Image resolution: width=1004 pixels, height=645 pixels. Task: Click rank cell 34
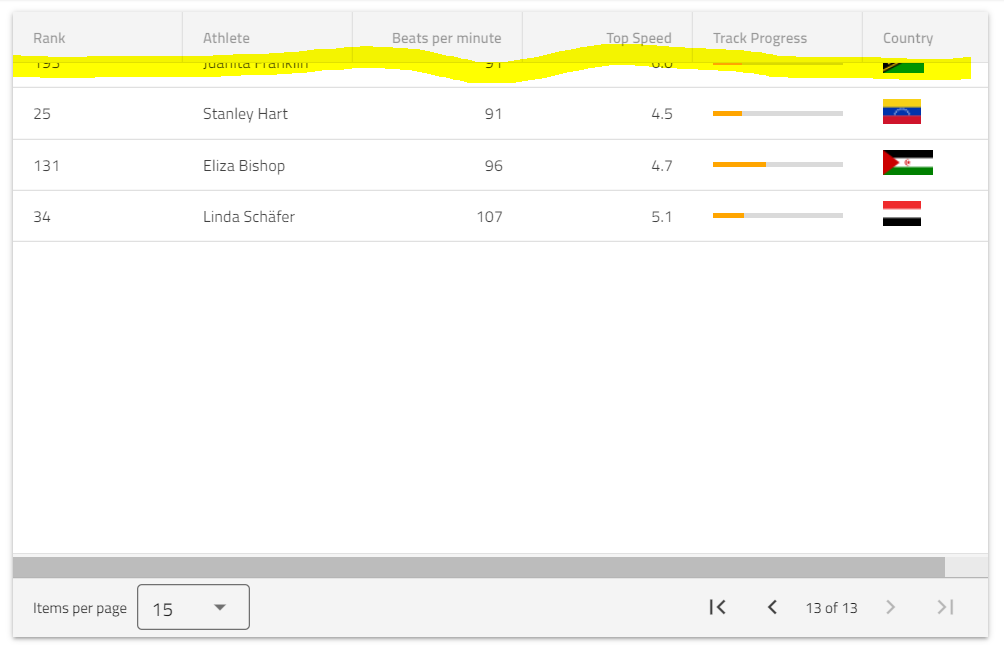tap(42, 216)
